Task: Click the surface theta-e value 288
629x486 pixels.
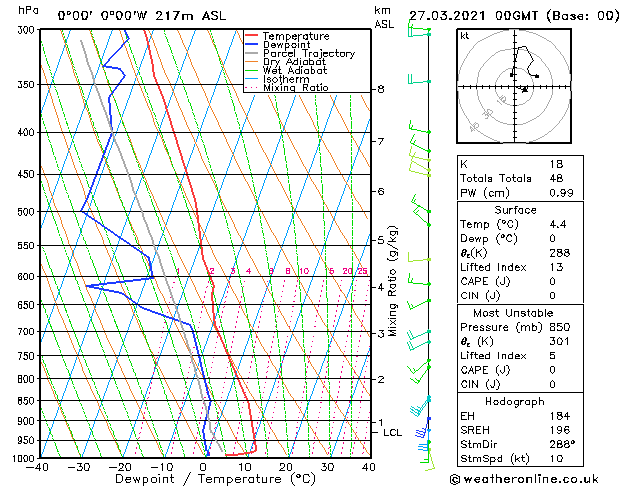Action: (560, 253)
